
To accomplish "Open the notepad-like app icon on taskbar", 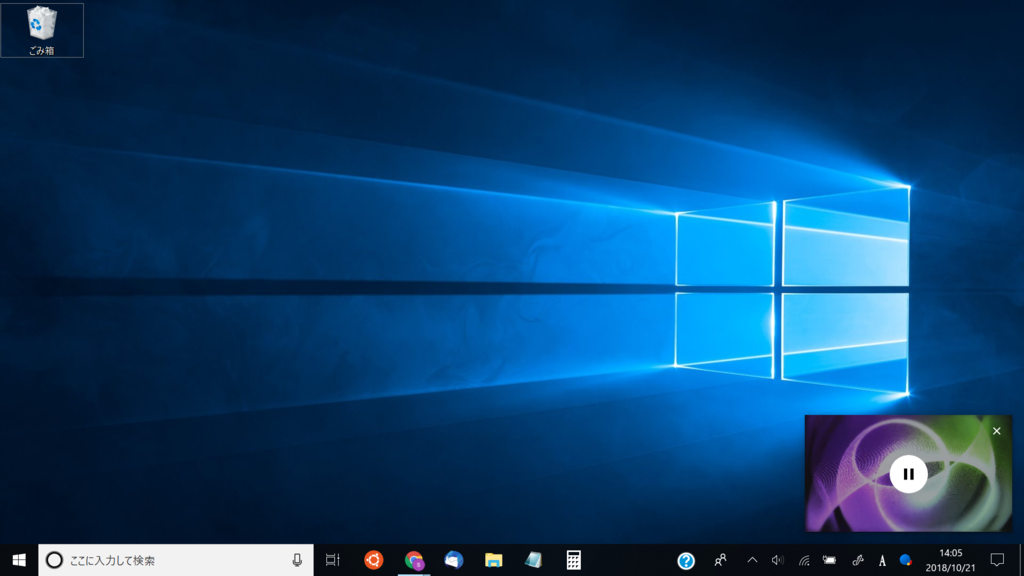I will [x=534, y=560].
